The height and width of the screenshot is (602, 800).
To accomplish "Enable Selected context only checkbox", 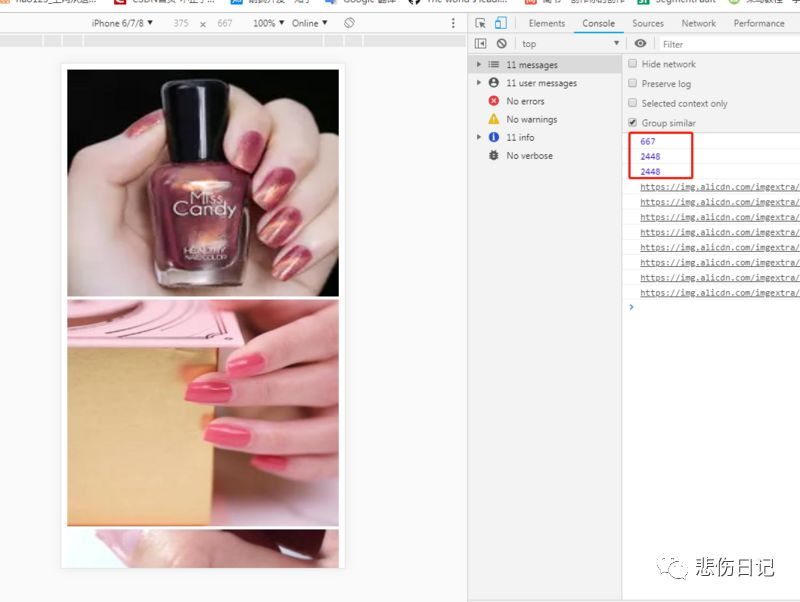I will [633, 103].
